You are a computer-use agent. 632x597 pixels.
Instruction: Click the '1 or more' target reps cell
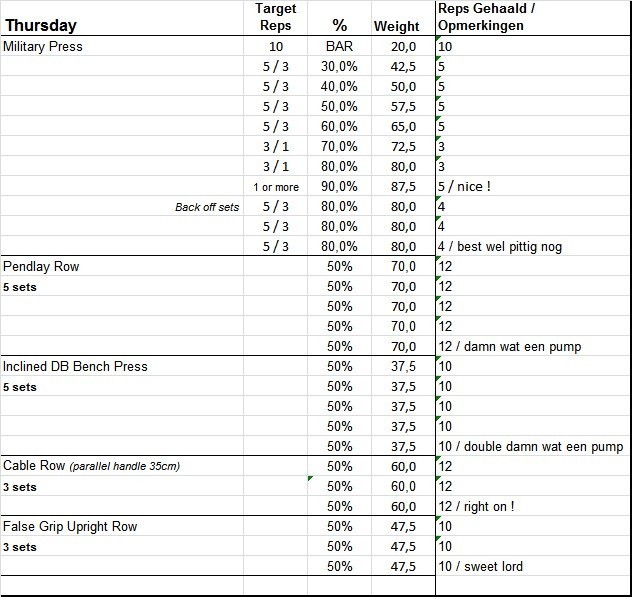pyautogui.click(x=275, y=187)
